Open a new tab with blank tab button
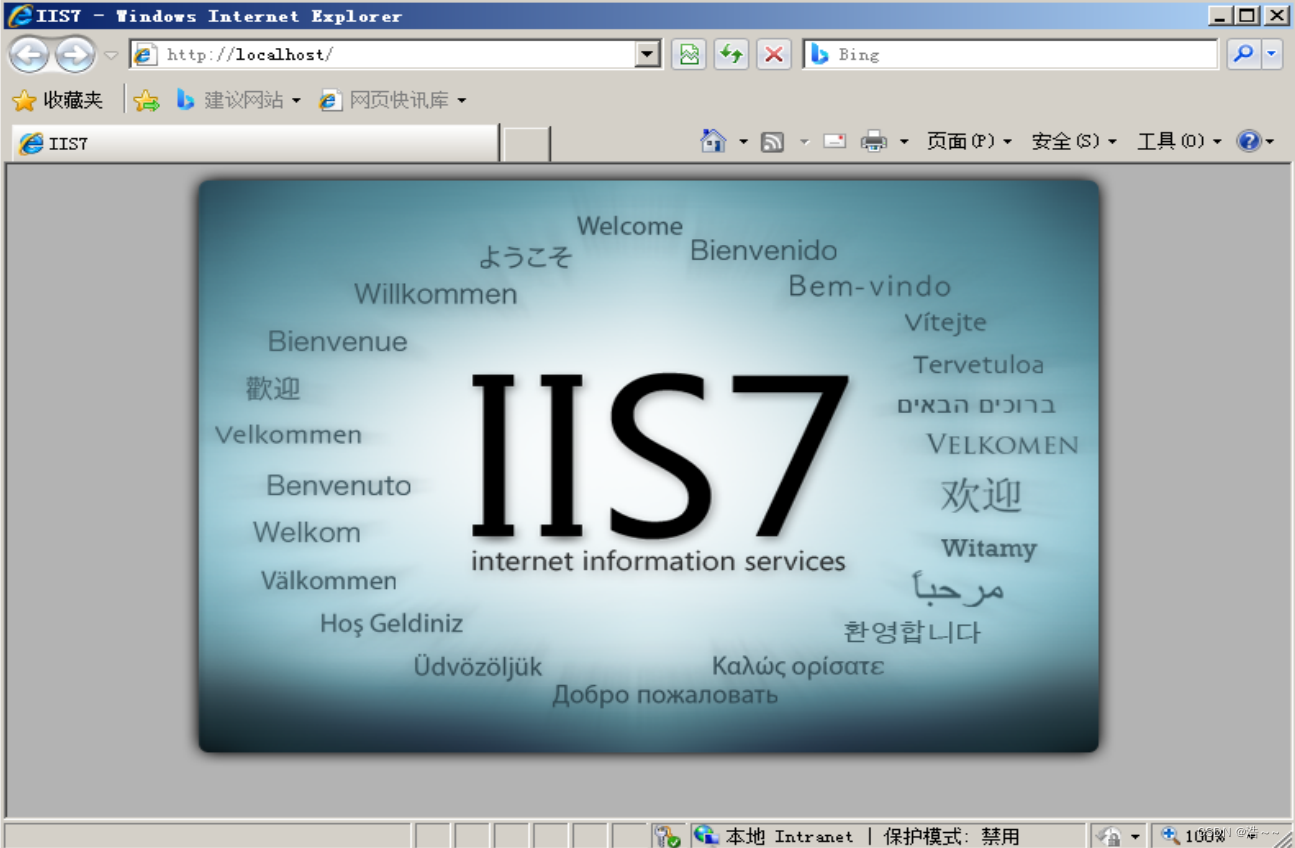The width and height of the screenshot is (1295, 848). (526, 144)
